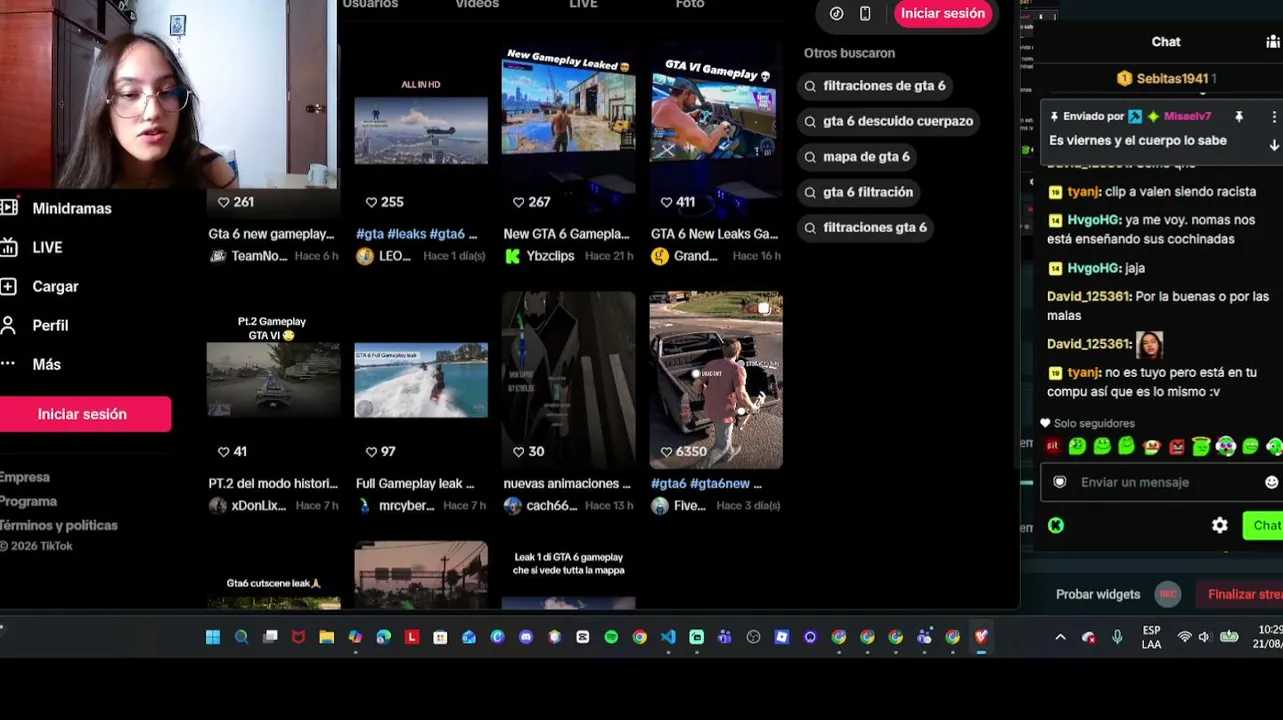Viewport: 1283px width, 720px height.
Task: Open Windows taskbar search
Action: tap(241, 637)
